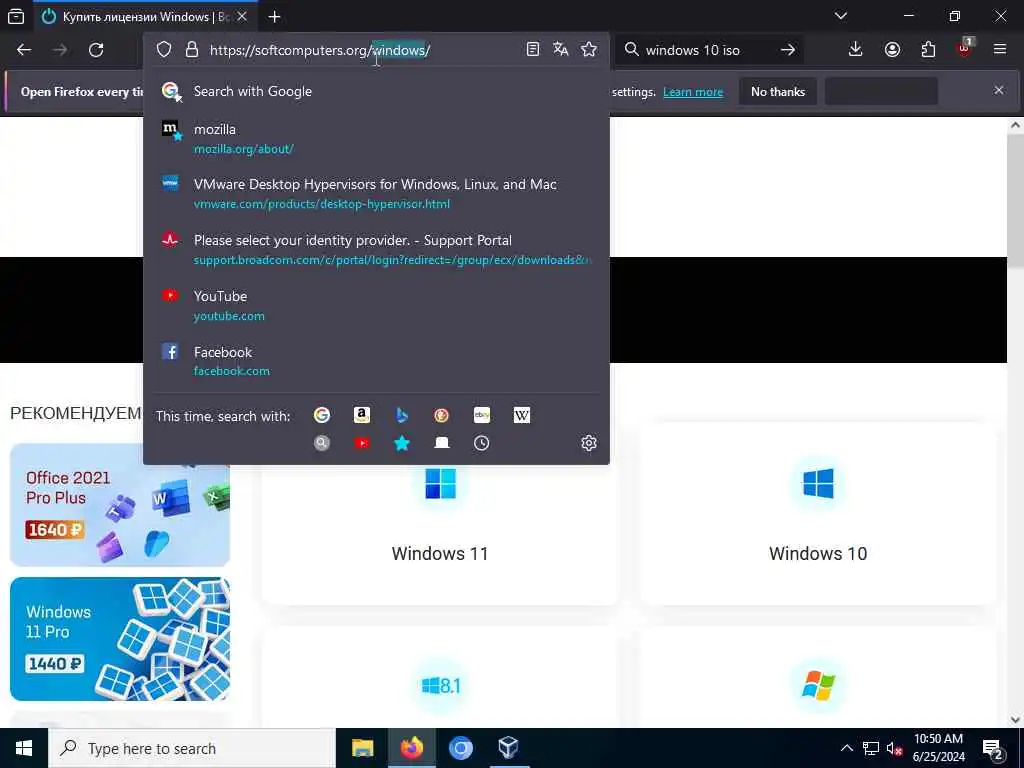1024x768 pixels.
Task: Open Windows Start menu
Action: pyautogui.click(x=24, y=748)
